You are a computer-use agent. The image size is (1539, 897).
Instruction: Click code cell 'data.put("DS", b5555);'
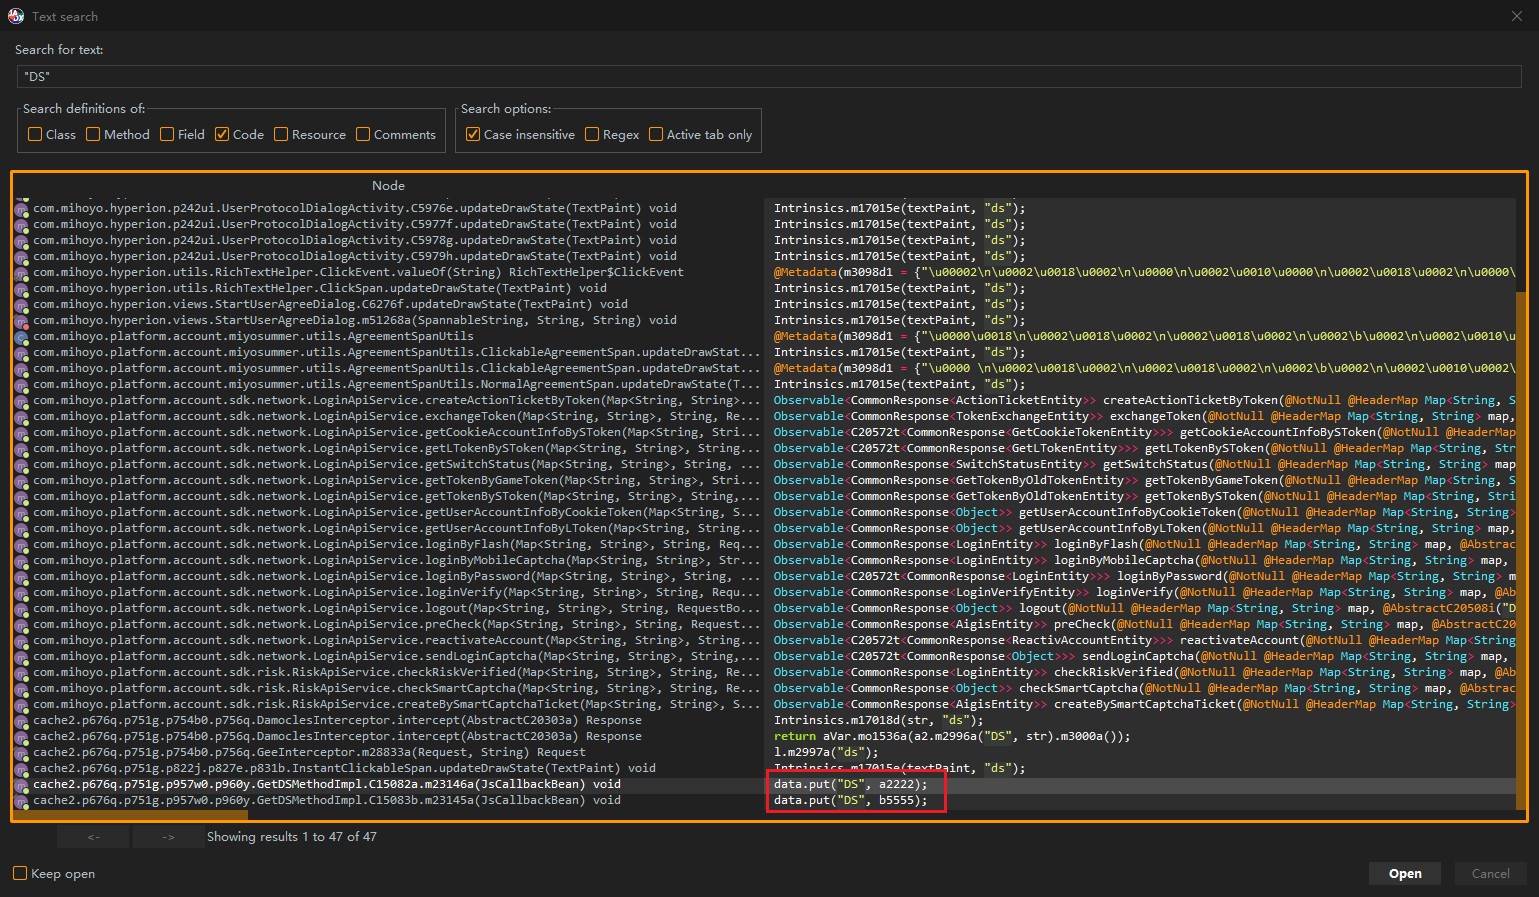(x=850, y=801)
